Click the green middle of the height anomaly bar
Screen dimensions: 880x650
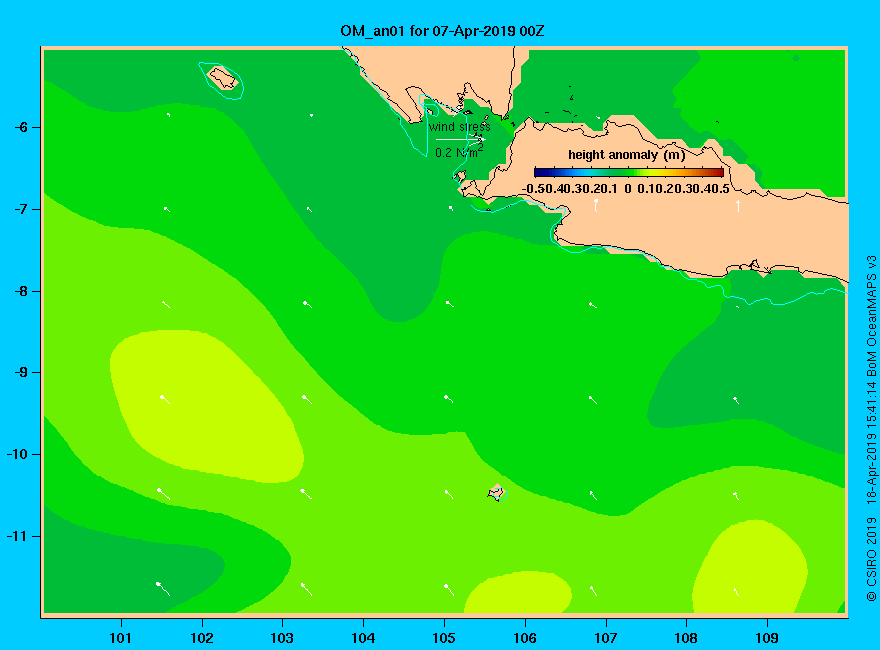pos(629,172)
